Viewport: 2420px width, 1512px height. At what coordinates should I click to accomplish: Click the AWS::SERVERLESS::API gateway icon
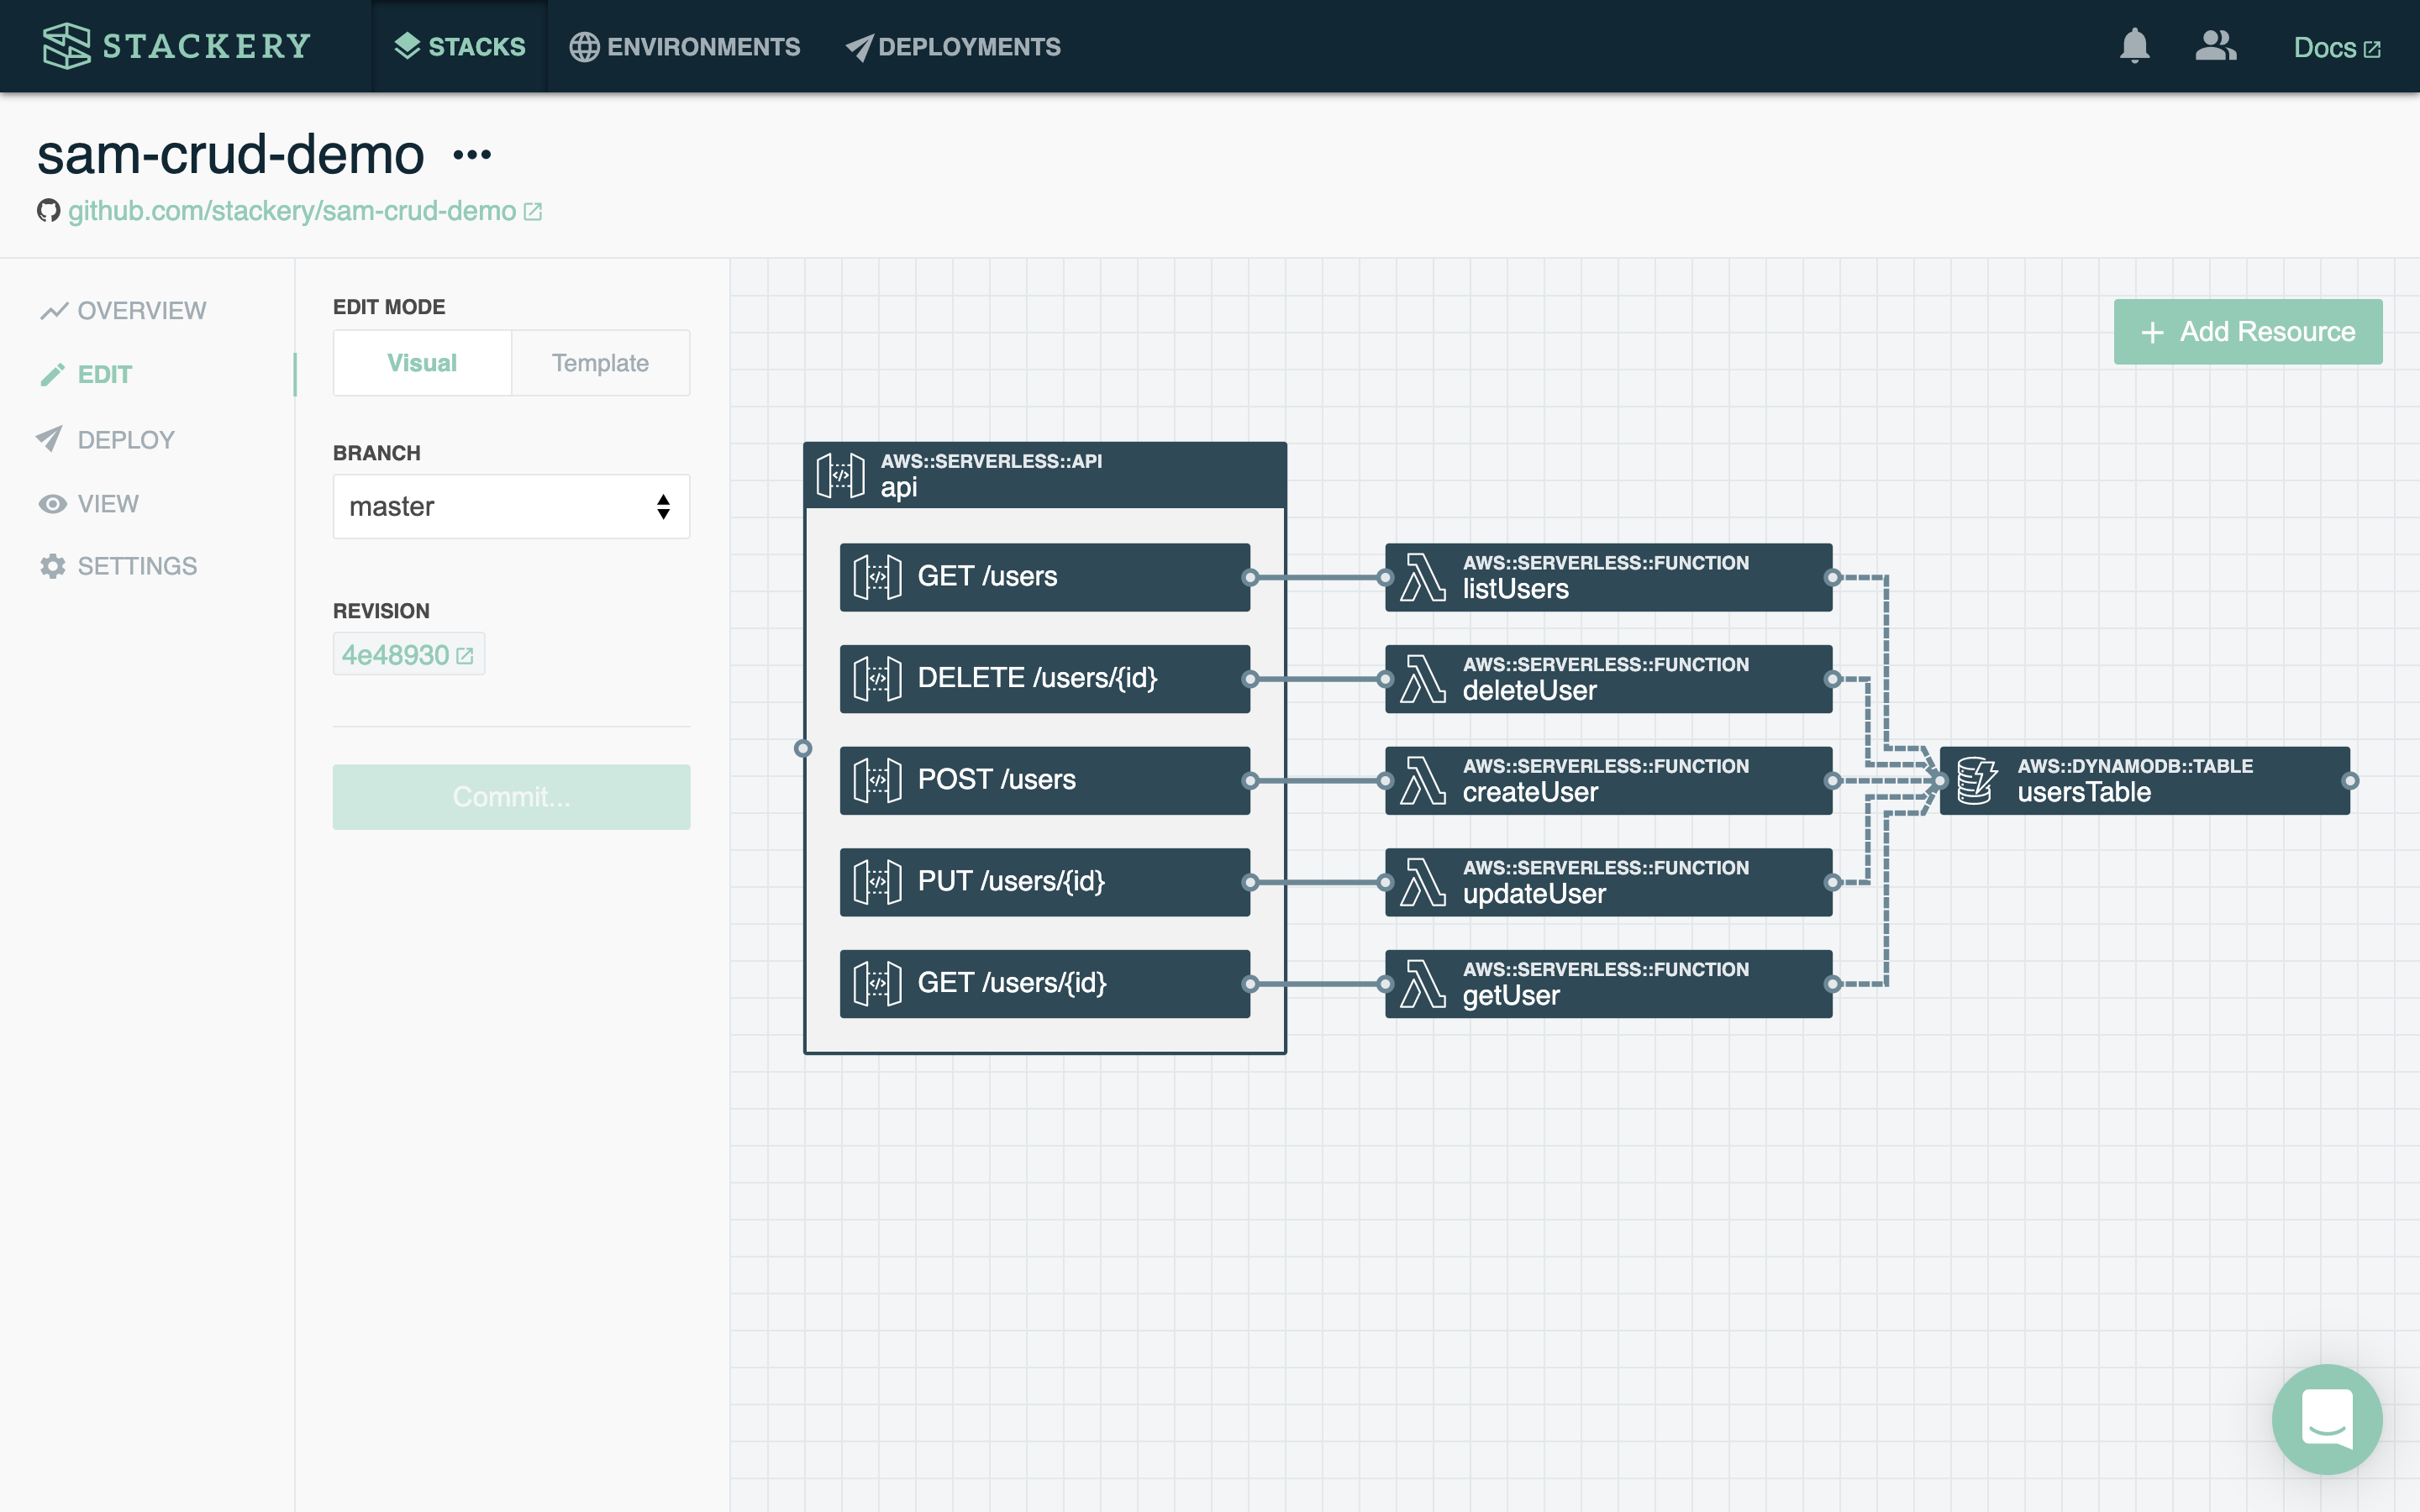pos(840,475)
